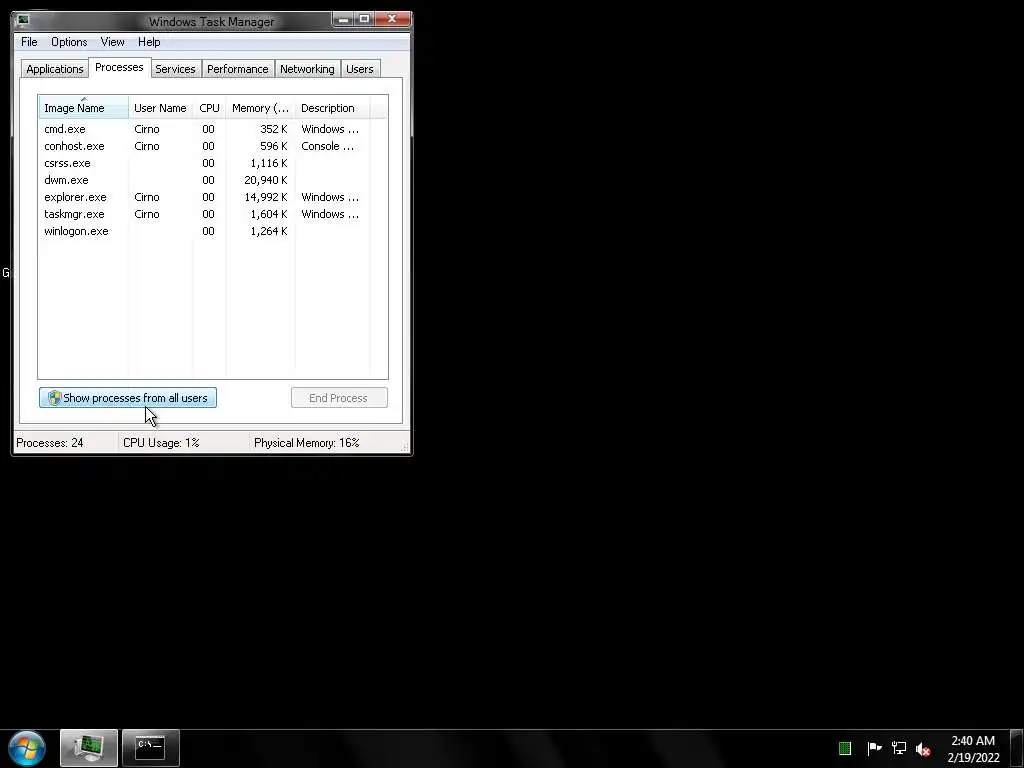The height and width of the screenshot is (768, 1024).
Task: Click the Task Manager title bar icon
Action: pos(23,20)
